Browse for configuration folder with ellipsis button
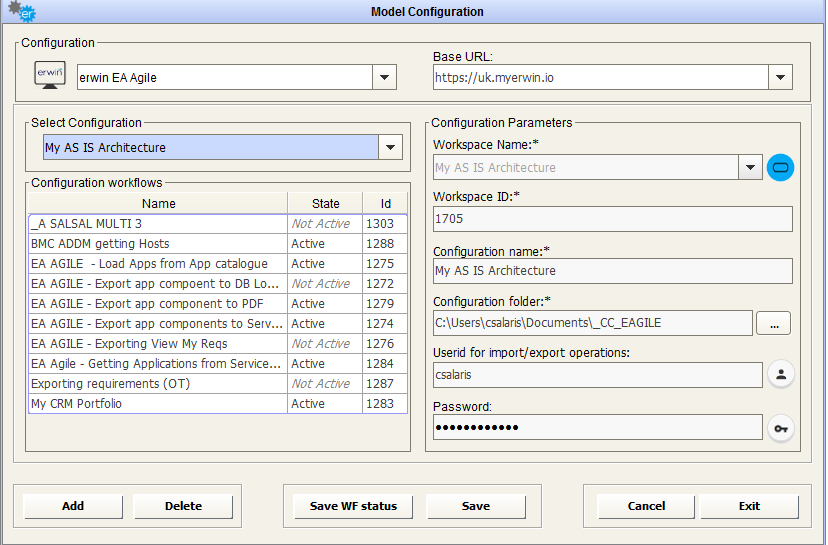The height and width of the screenshot is (545, 828). click(x=773, y=323)
